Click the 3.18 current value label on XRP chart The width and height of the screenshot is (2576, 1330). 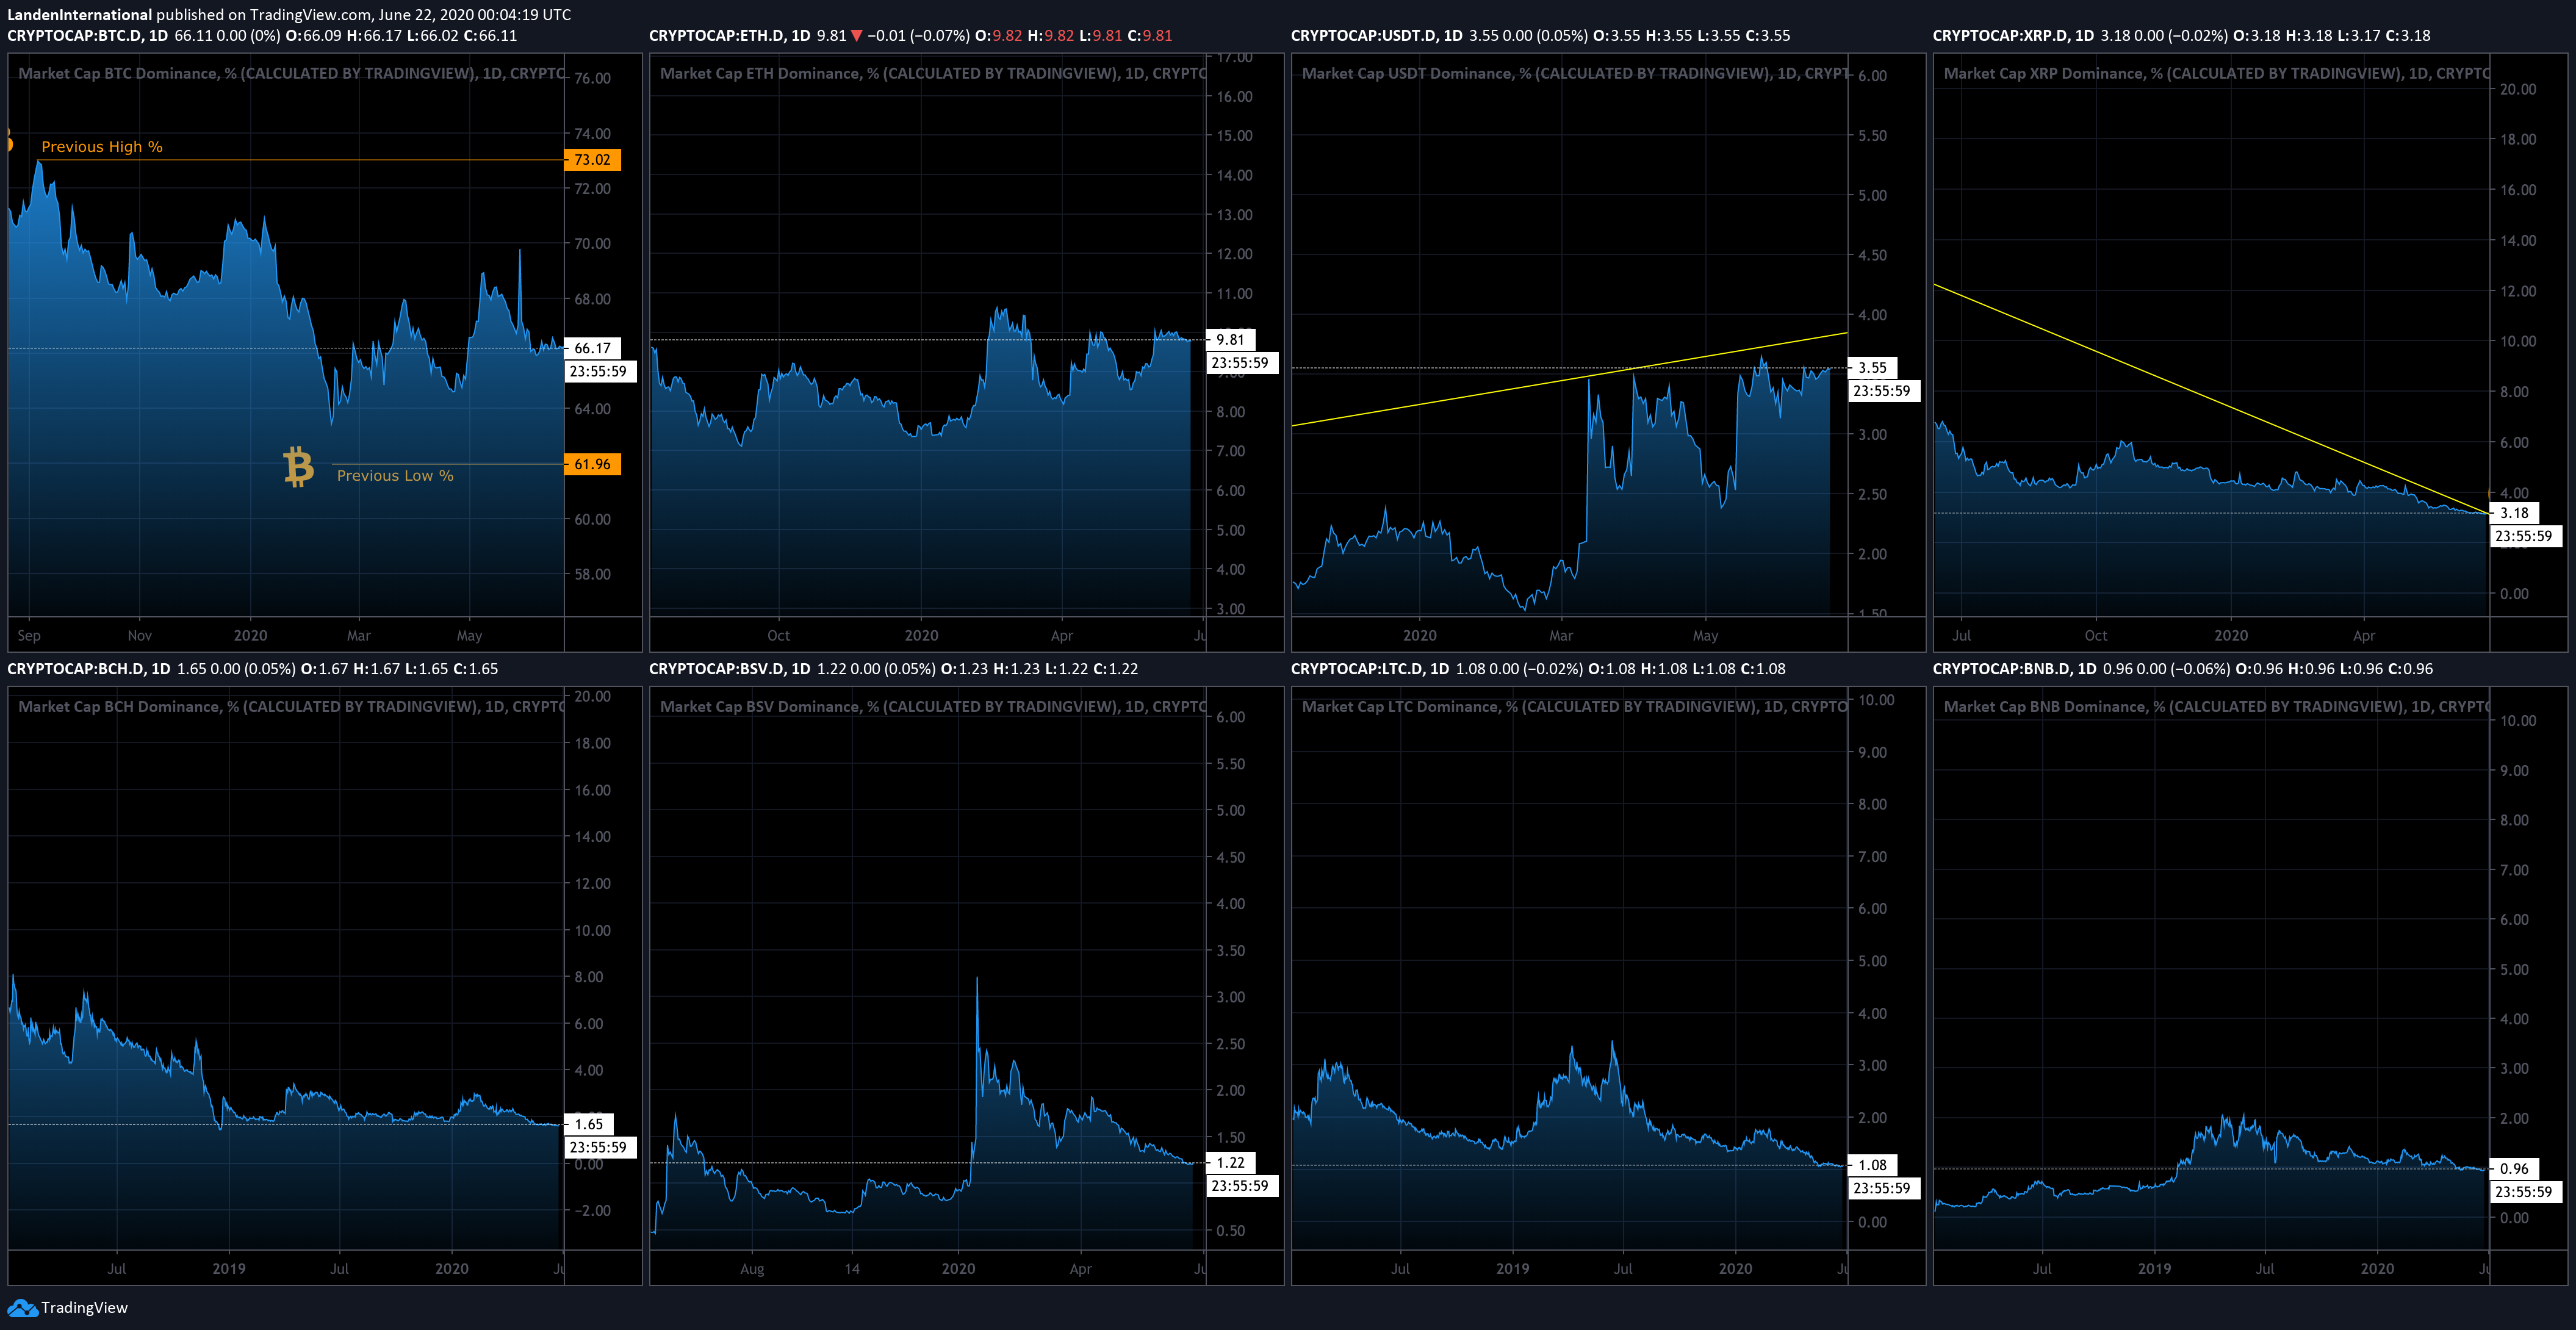[x=2514, y=513]
